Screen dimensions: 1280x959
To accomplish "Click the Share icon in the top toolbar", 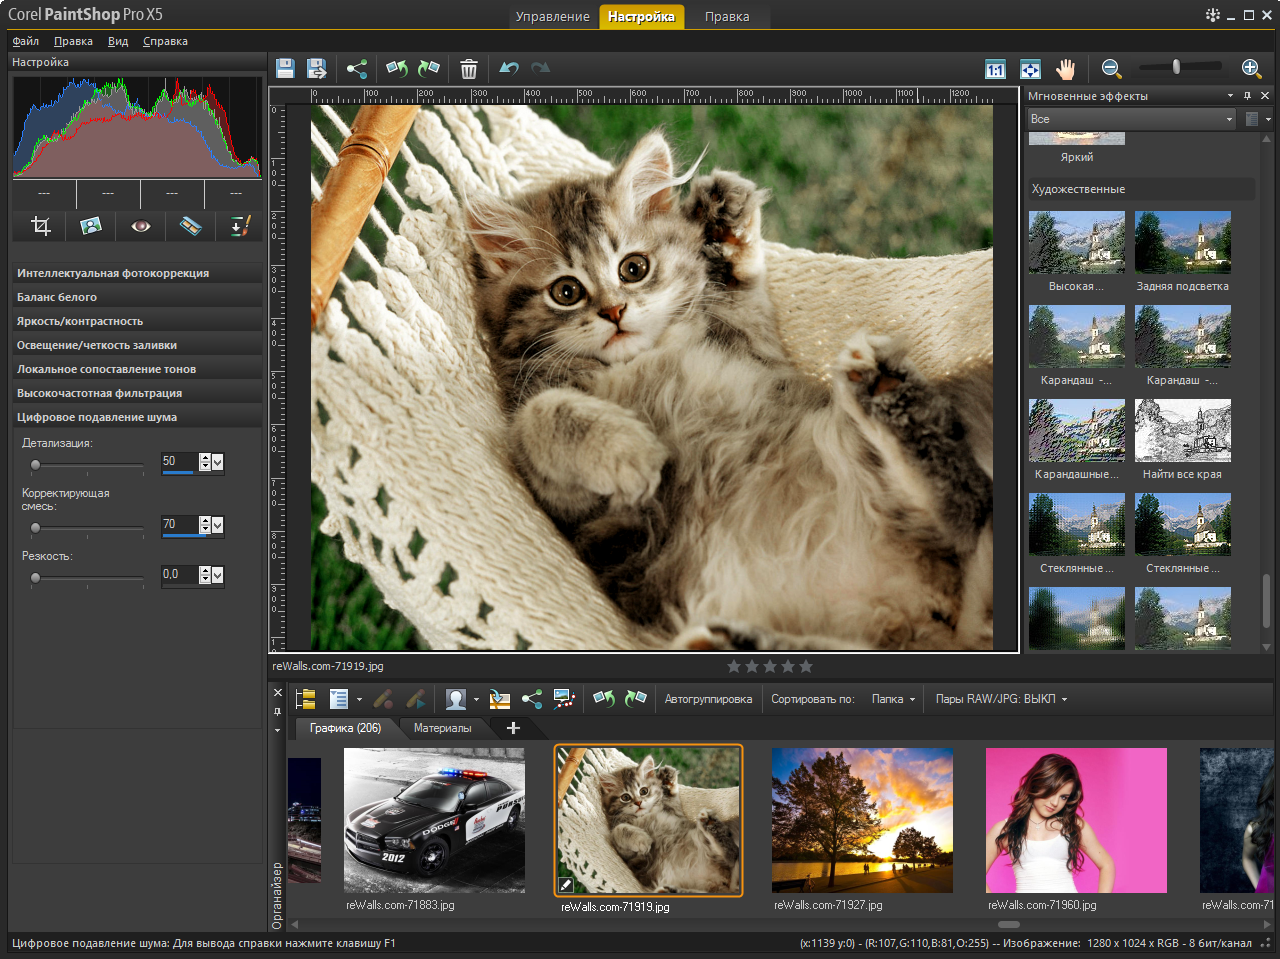I will [357, 68].
